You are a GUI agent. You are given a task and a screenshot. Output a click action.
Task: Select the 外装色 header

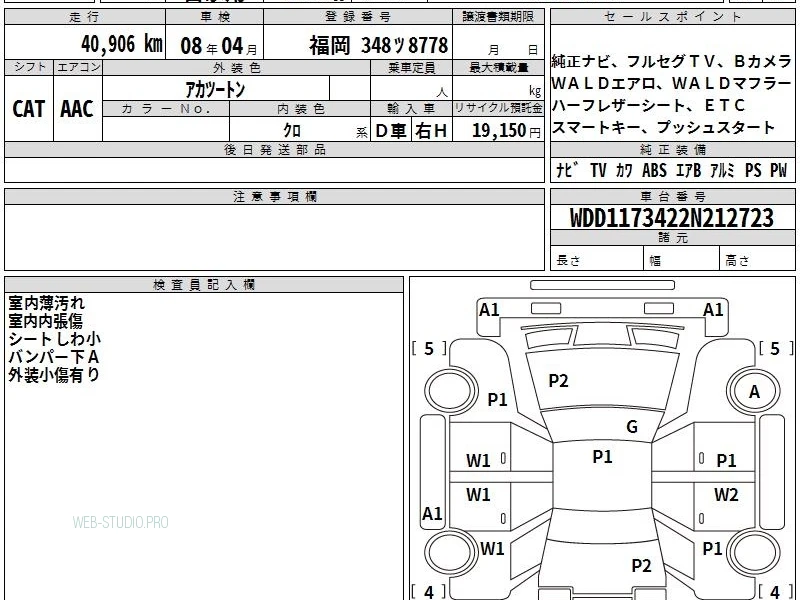click(x=237, y=68)
